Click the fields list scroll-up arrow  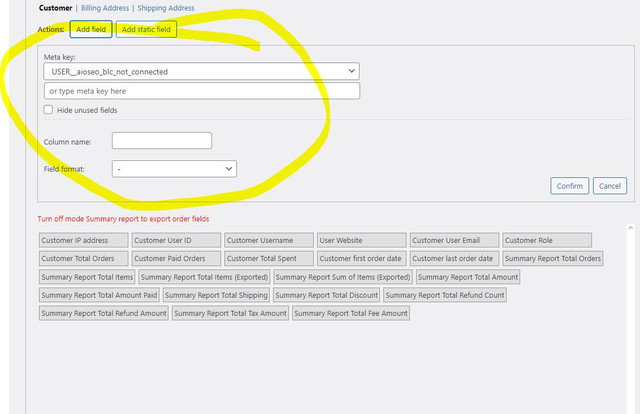631,228
